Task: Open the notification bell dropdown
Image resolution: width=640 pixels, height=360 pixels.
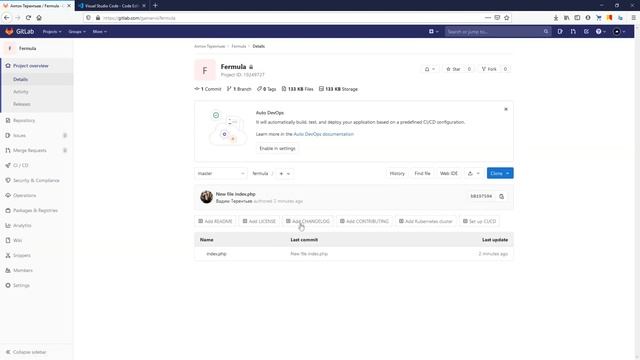Action: pyautogui.click(x=429, y=69)
